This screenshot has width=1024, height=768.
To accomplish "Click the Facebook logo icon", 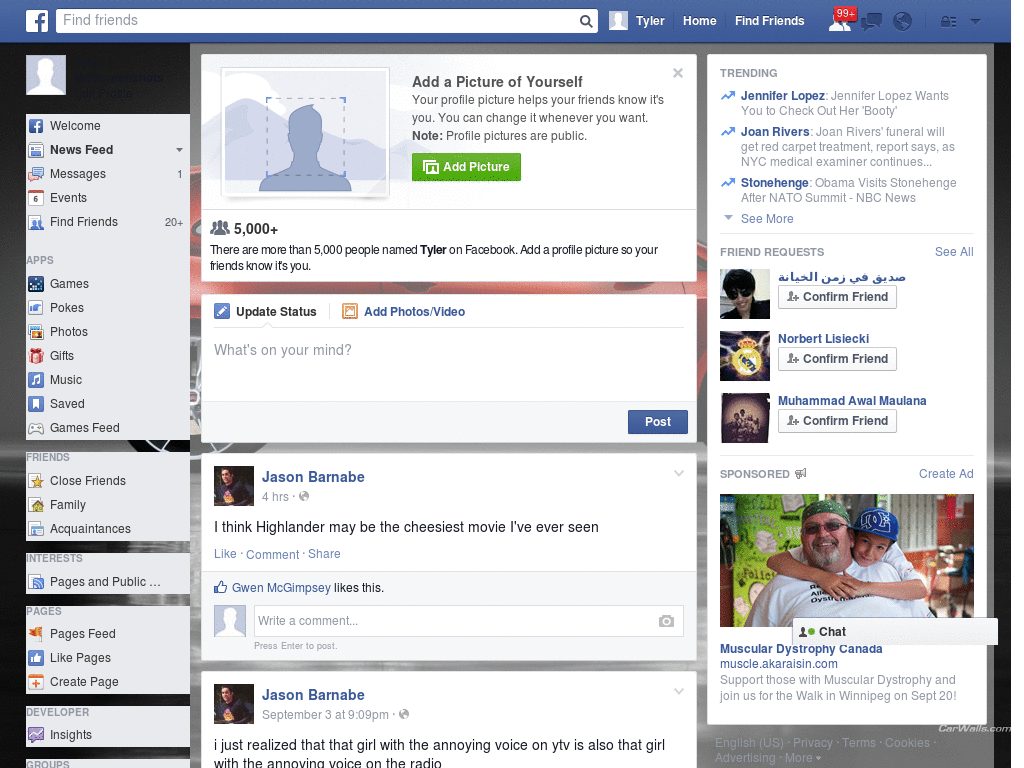I will [x=37, y=21].
